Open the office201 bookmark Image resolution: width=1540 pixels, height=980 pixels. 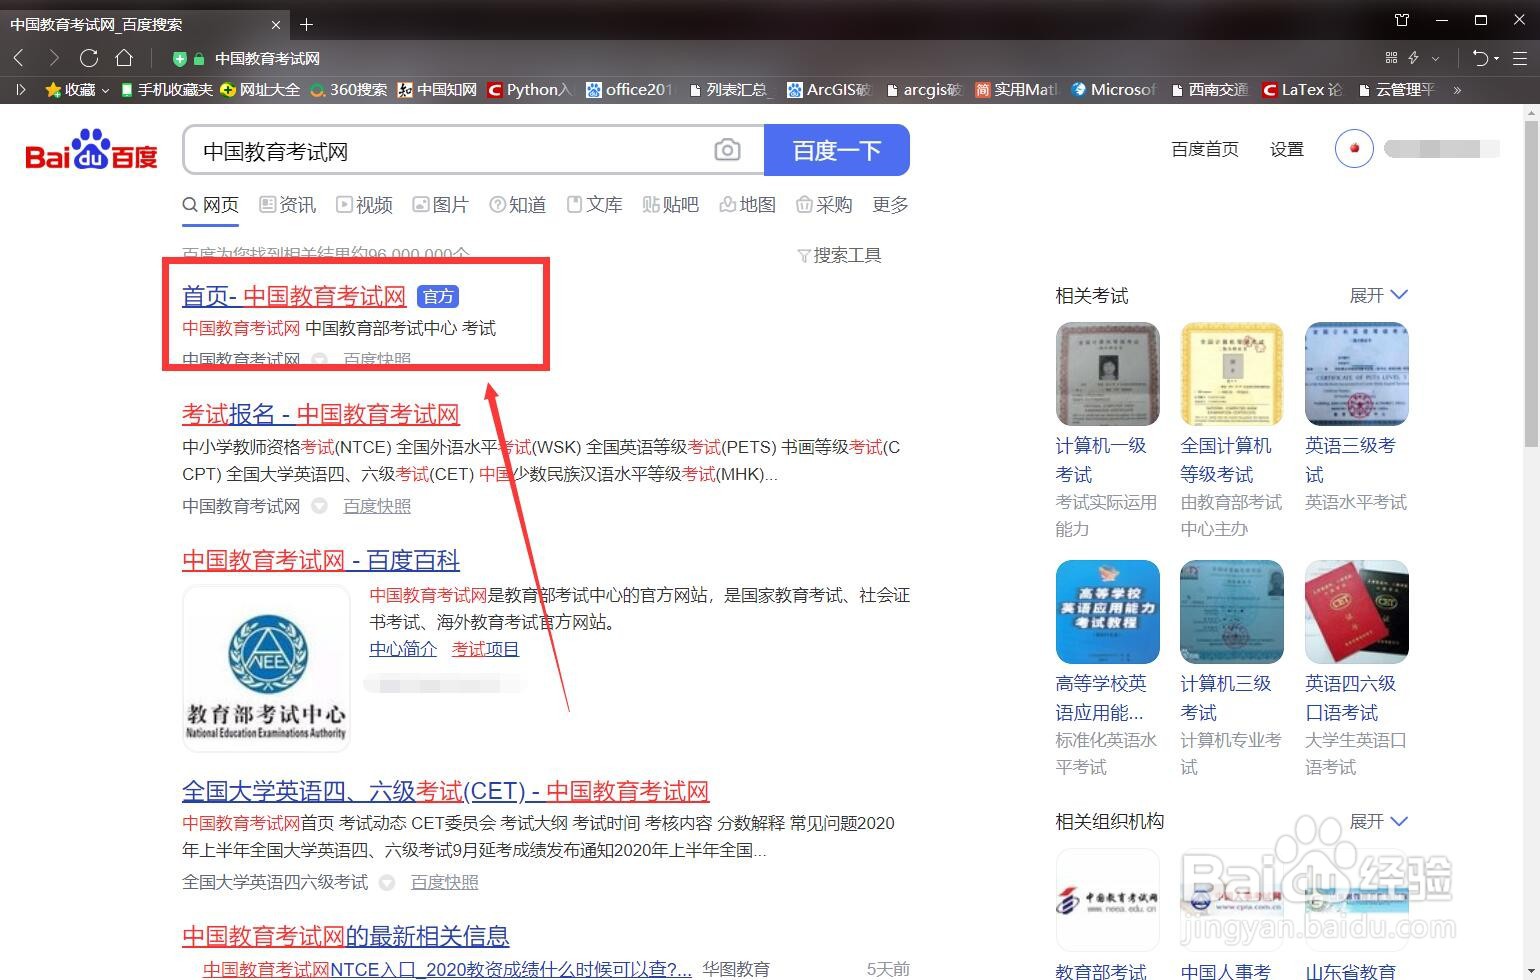(631, 90)
